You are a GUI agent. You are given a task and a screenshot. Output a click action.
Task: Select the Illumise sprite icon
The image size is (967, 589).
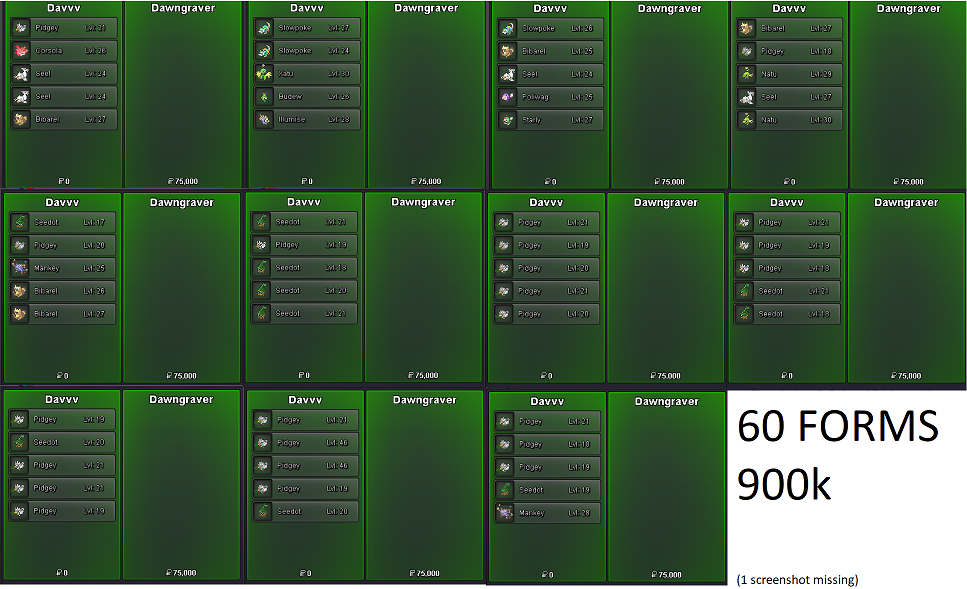[264, 120]
